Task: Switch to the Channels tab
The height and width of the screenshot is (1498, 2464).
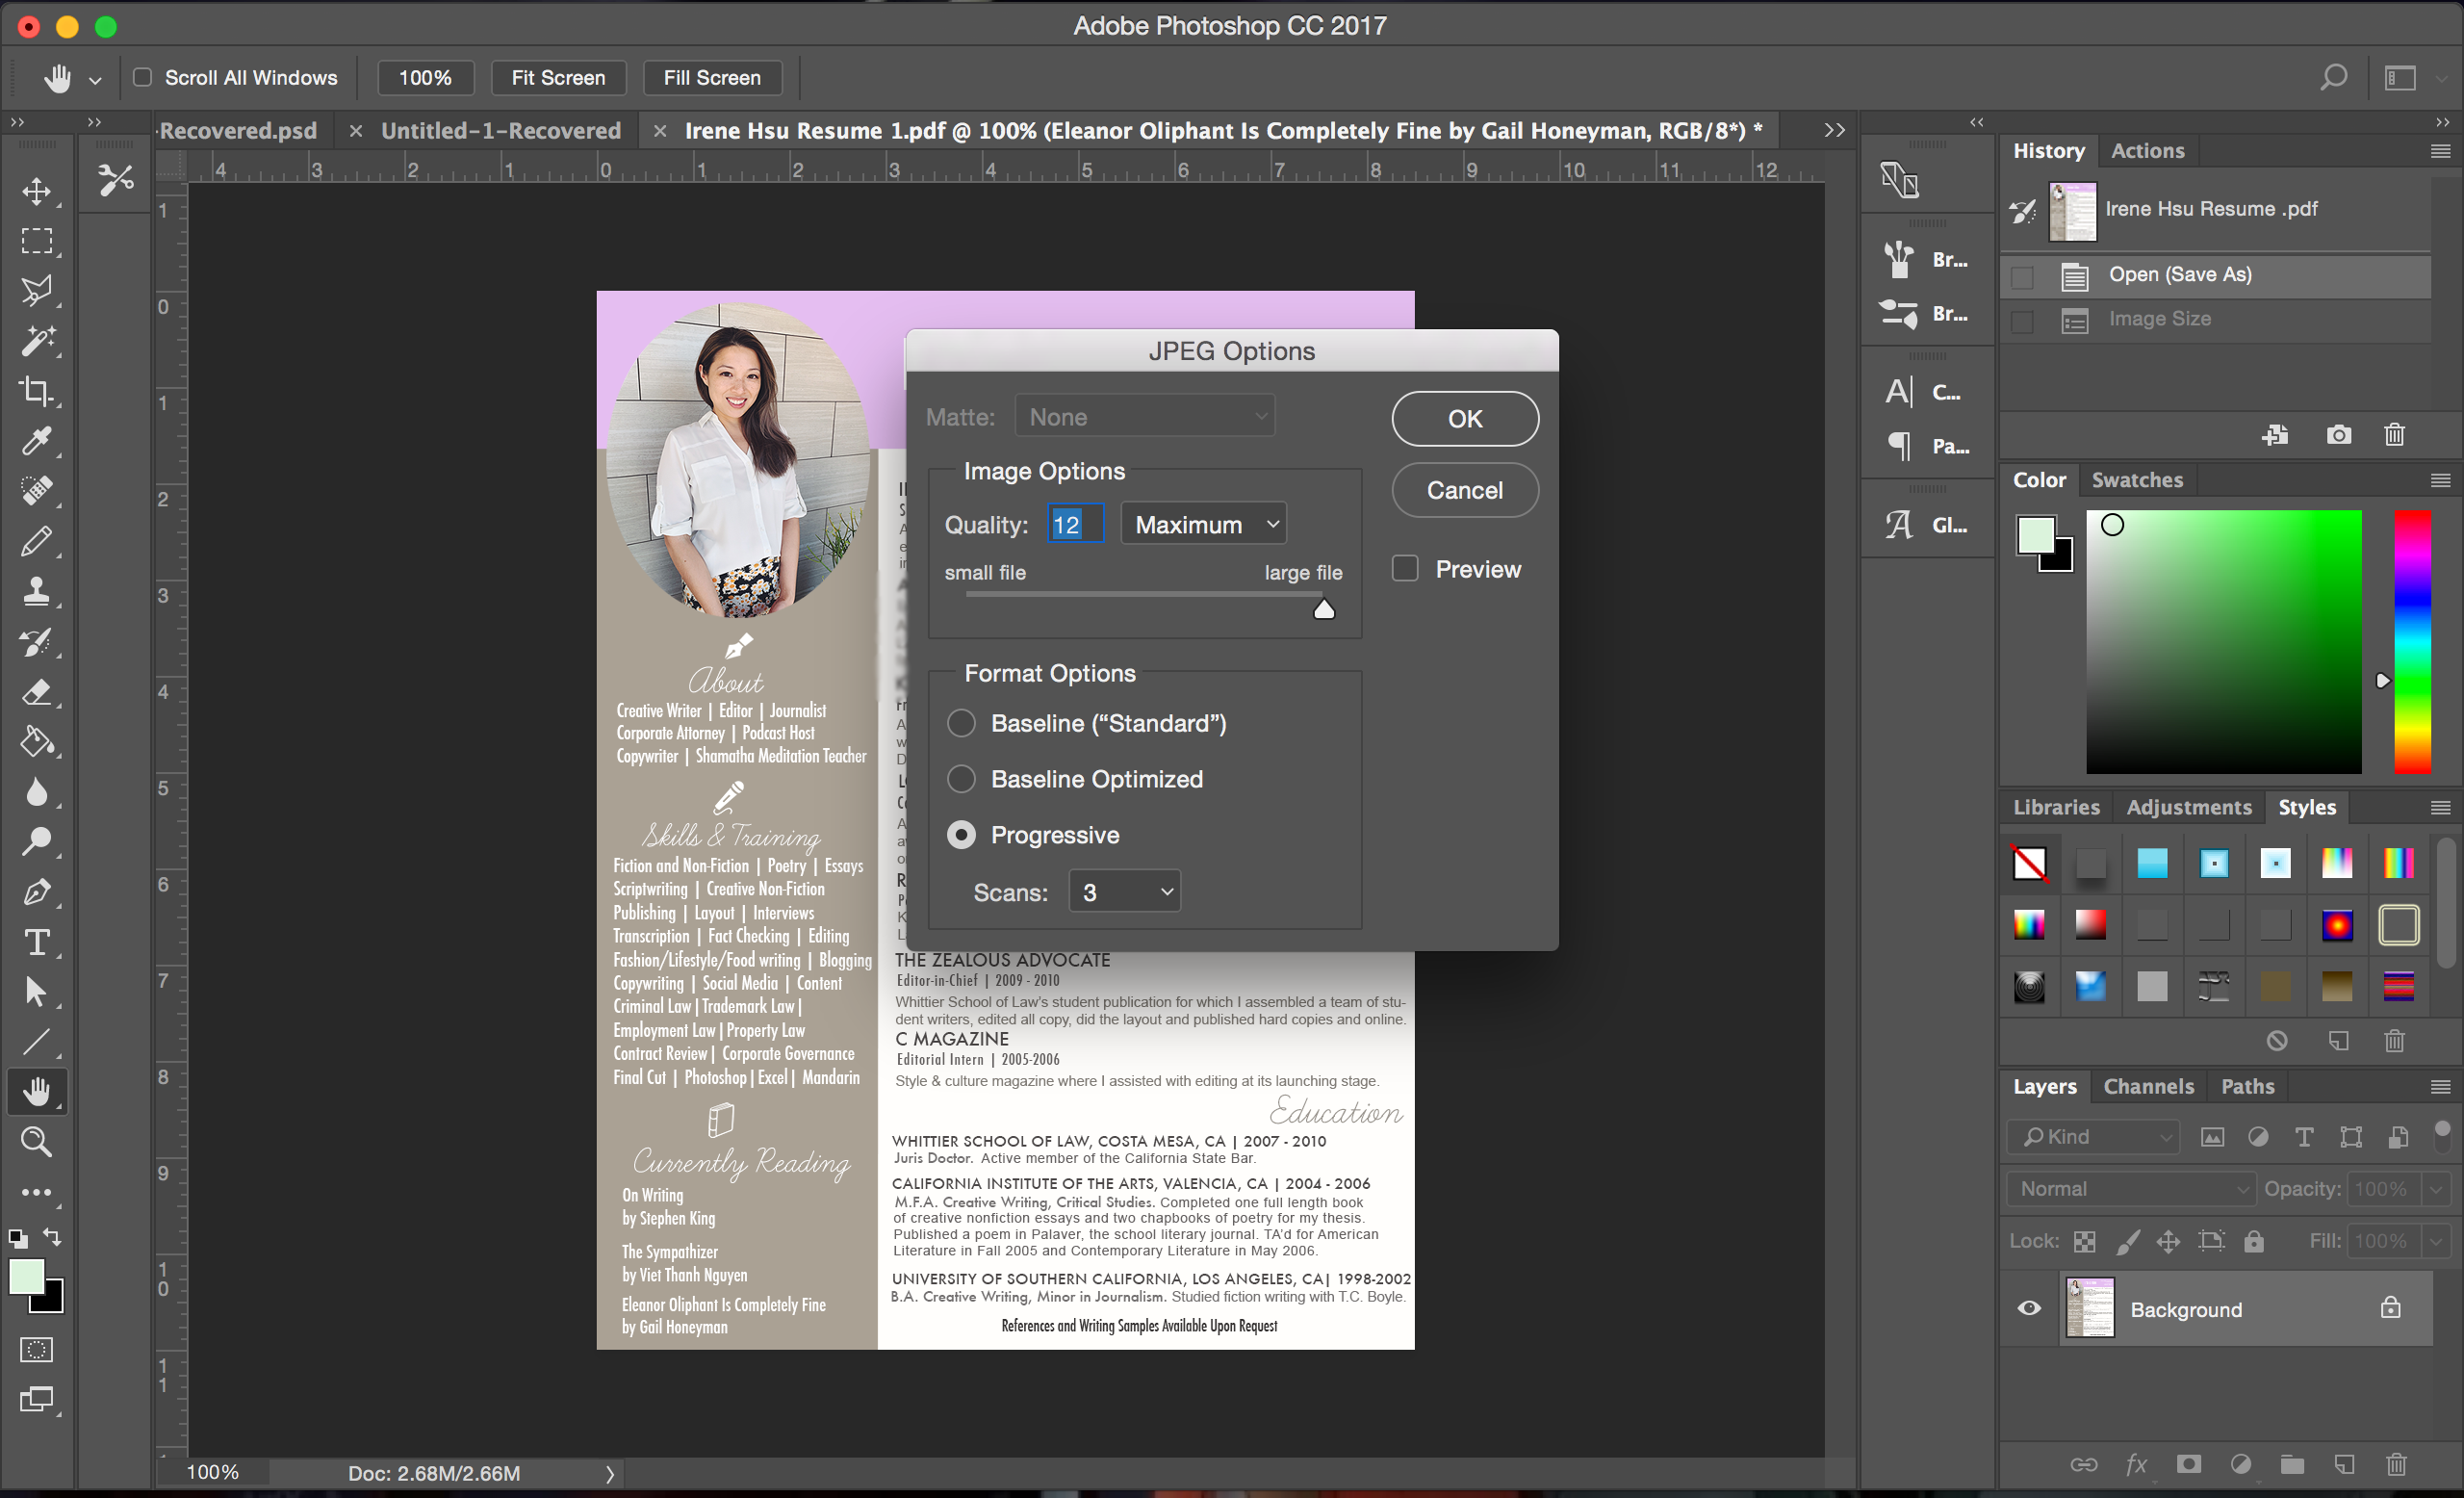Action: [x=2148, y=1086]
